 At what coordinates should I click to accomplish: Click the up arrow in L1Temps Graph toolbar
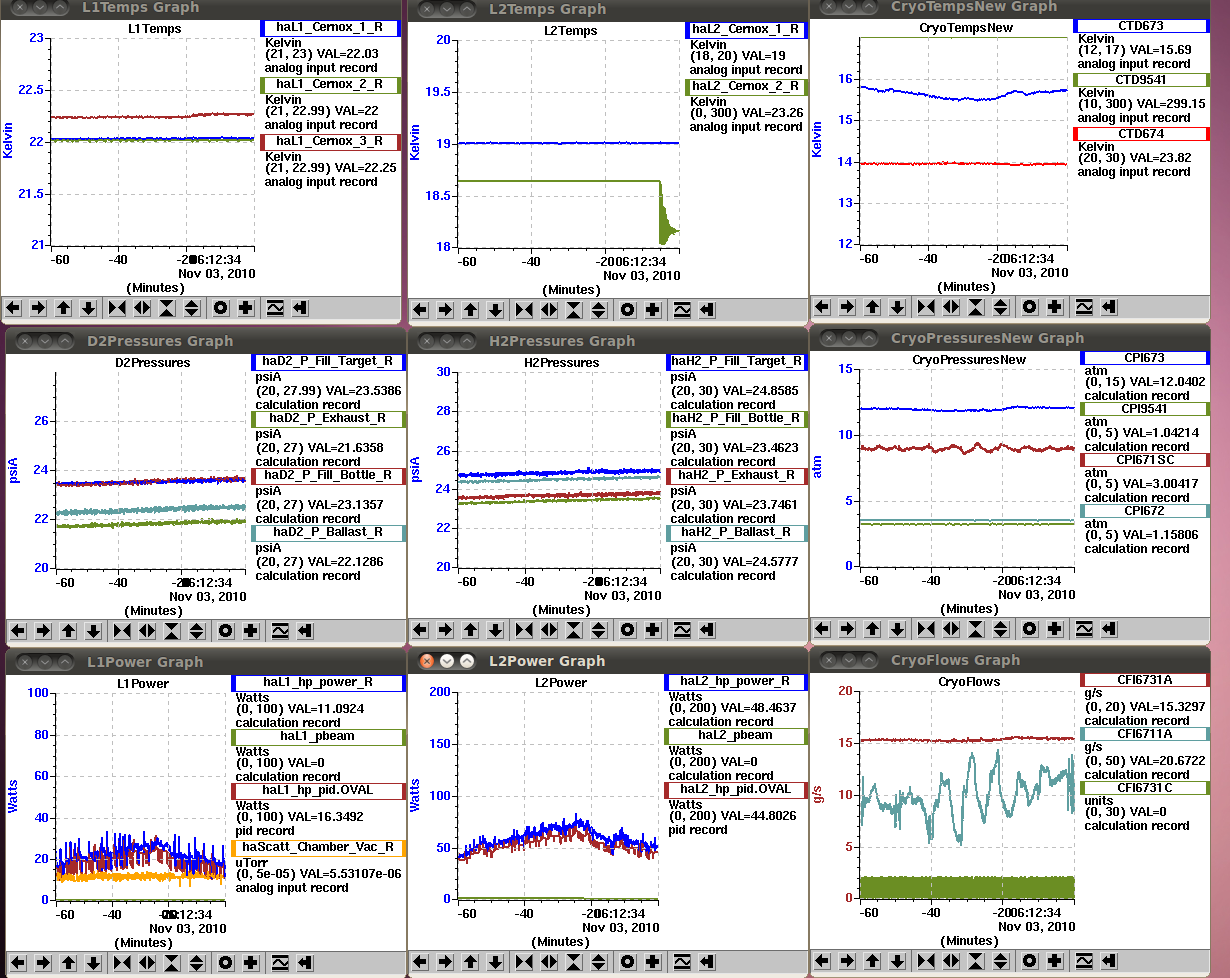pyautogui.click(x=64, y=309)
